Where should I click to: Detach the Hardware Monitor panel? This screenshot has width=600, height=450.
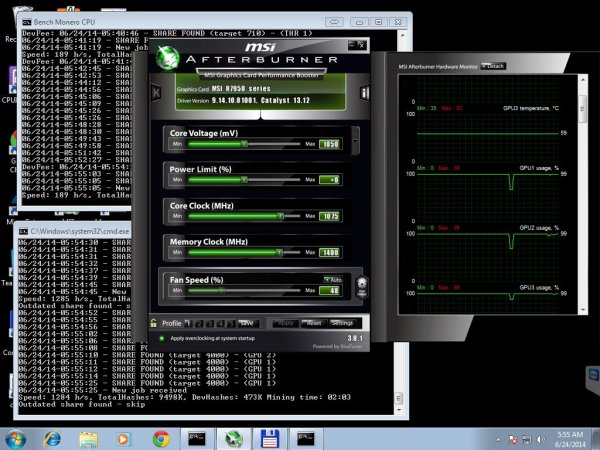coord(493,66)
